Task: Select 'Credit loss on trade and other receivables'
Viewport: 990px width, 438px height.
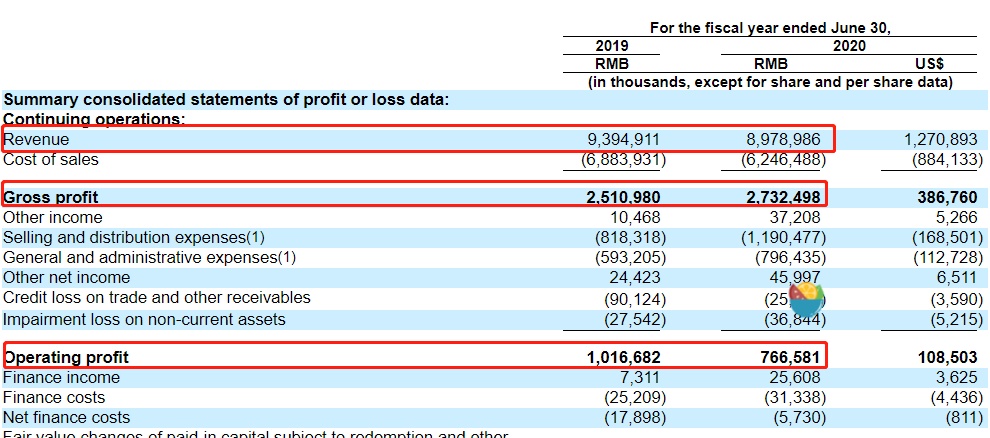Action: point(157,298)
